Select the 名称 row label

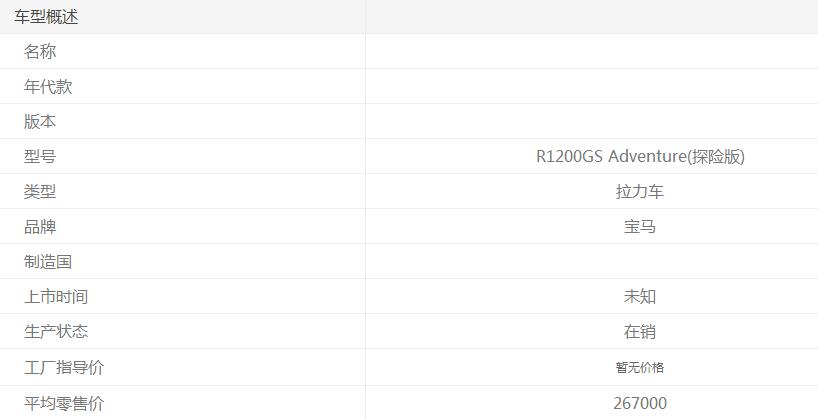point(40,52)
